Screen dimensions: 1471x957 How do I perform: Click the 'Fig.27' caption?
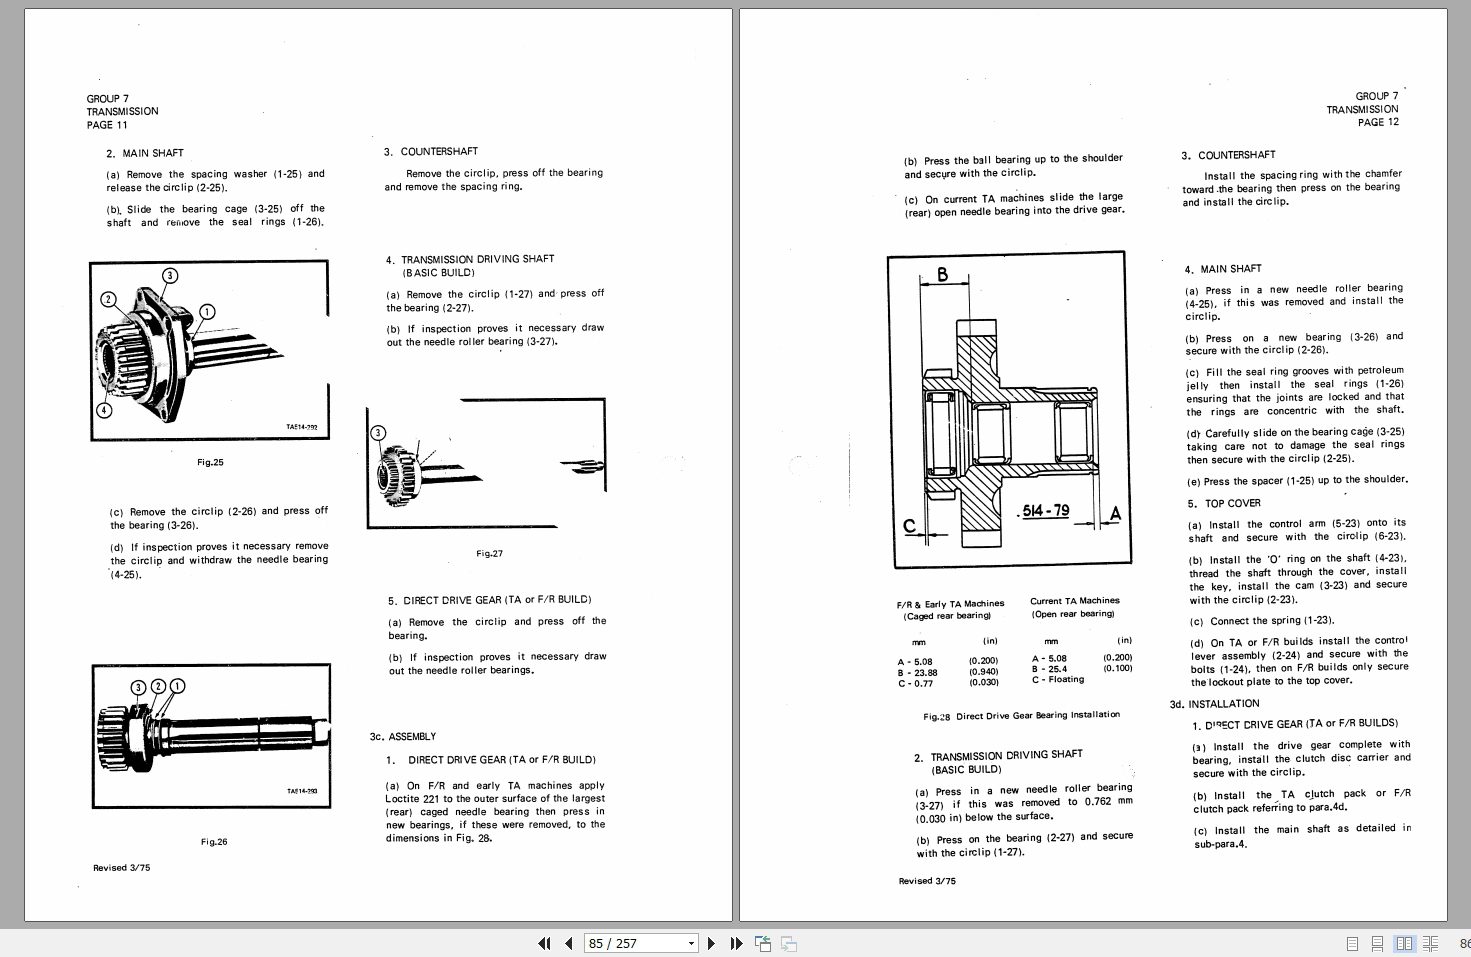pos(489,554)
